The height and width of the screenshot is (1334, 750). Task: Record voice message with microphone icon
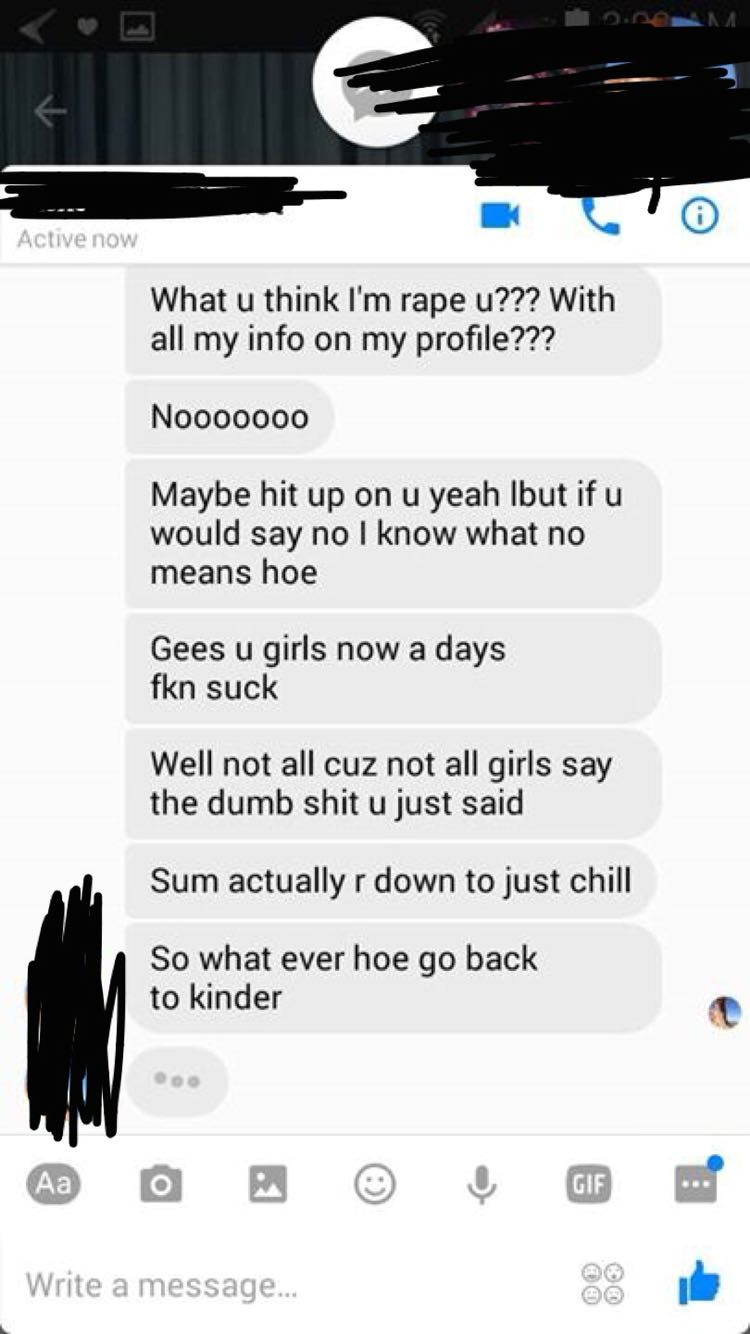coord(481,1185)
